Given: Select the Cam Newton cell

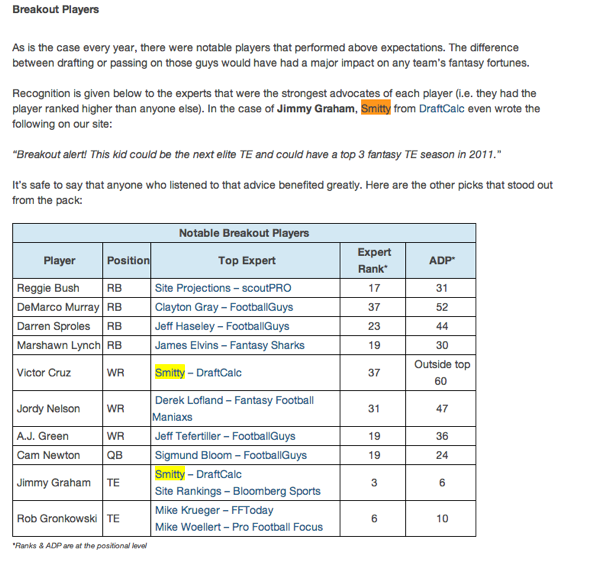Looking at the screenshot, I should coord(58,455).
